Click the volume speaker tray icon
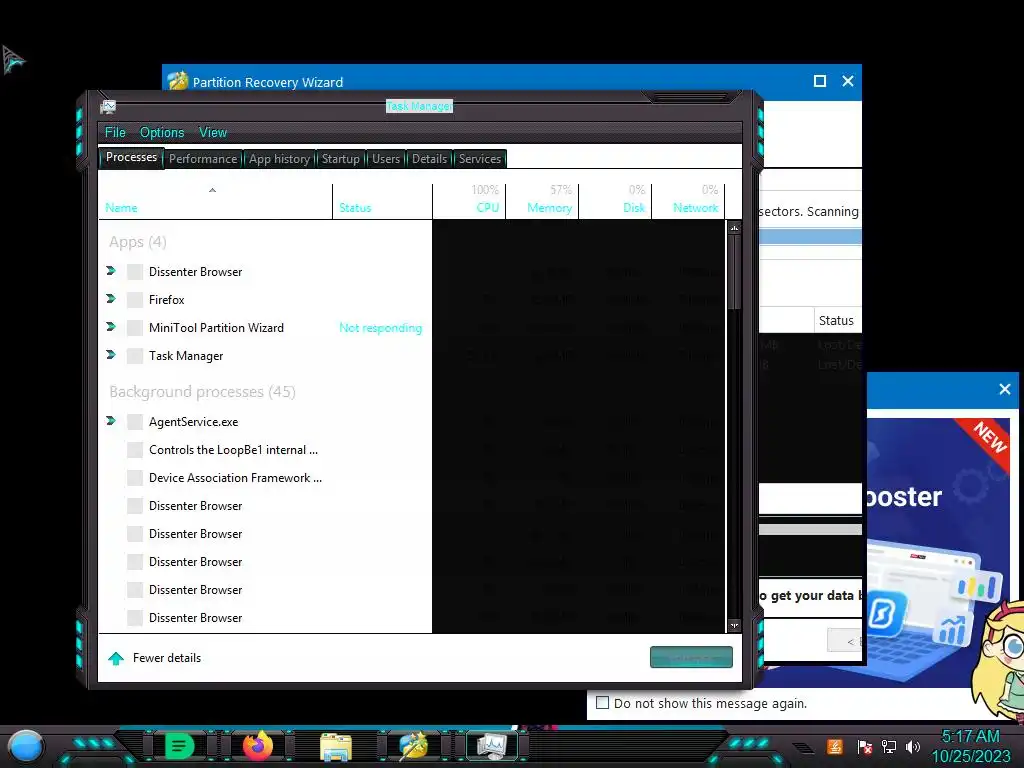1024x768 pixels. tap(913, 746)
